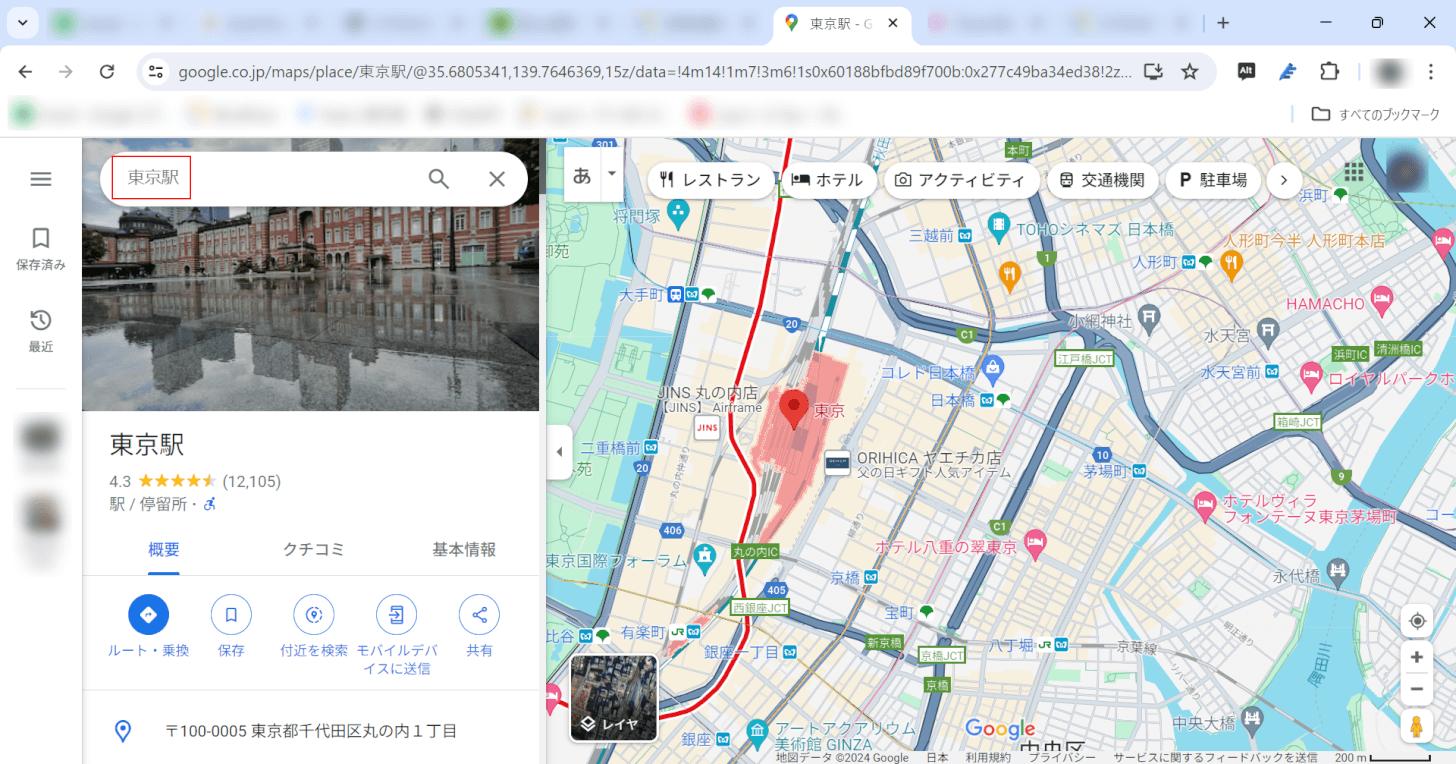Click the Share (共有) button
Viewport: 1456px width, 764px height.
479,627
